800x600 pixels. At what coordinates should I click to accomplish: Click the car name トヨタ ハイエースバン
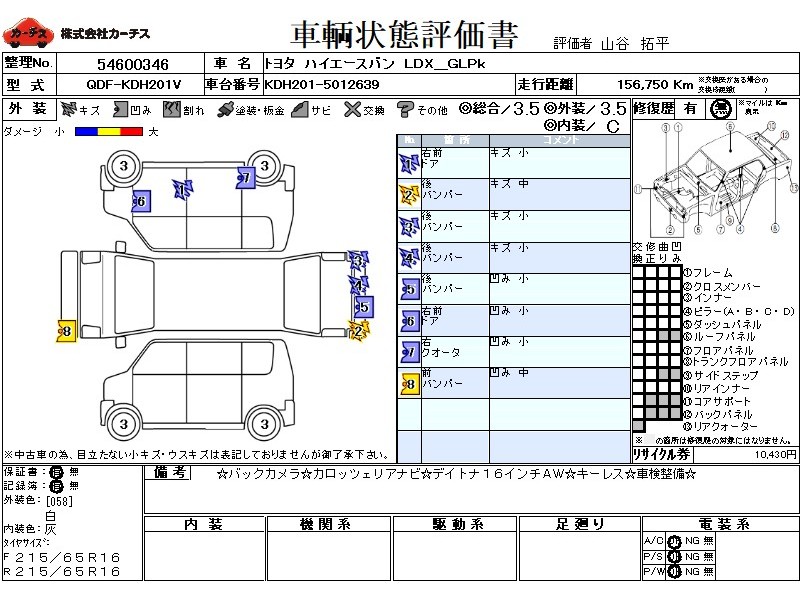(x=330, y=64)
